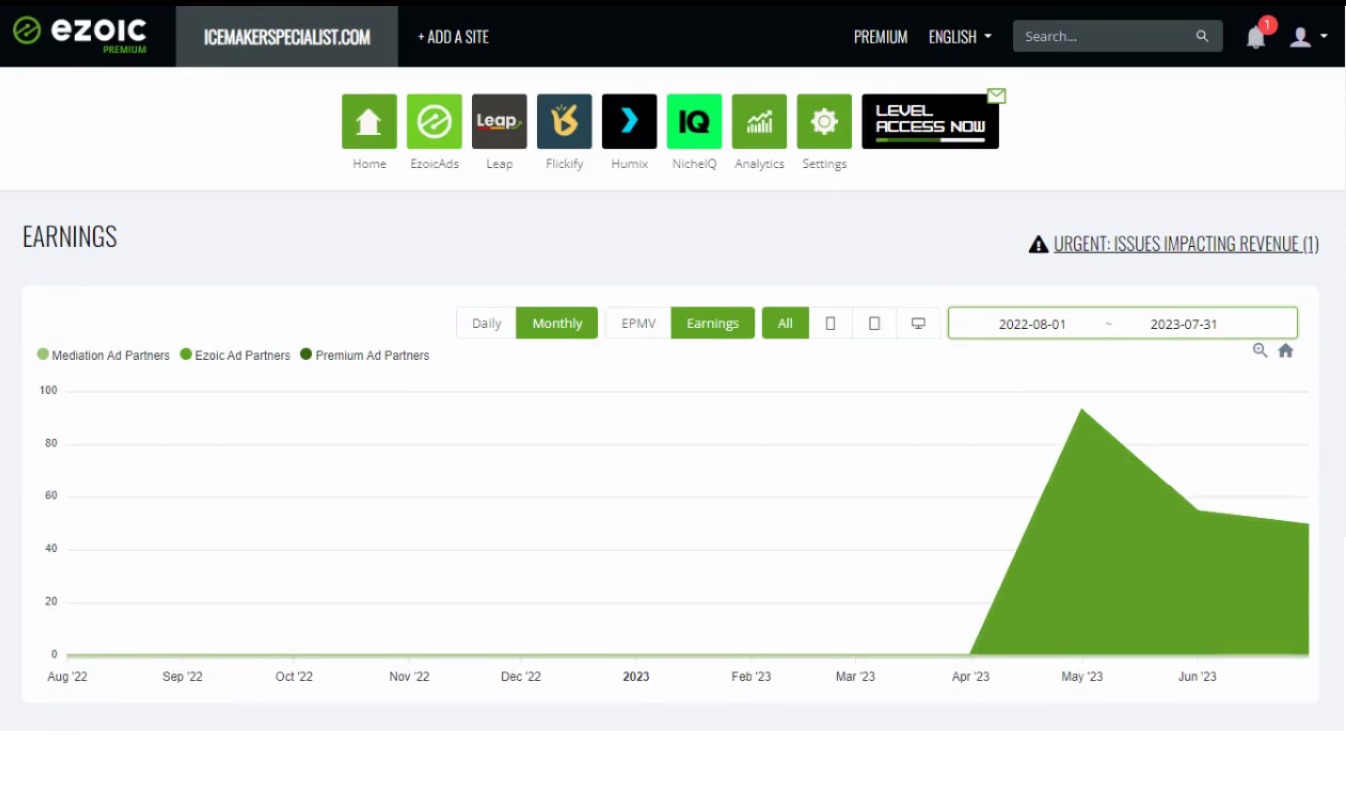Switch chart to Daily view
This screenshot has width=1346, height=796.
tap(487, 323)
